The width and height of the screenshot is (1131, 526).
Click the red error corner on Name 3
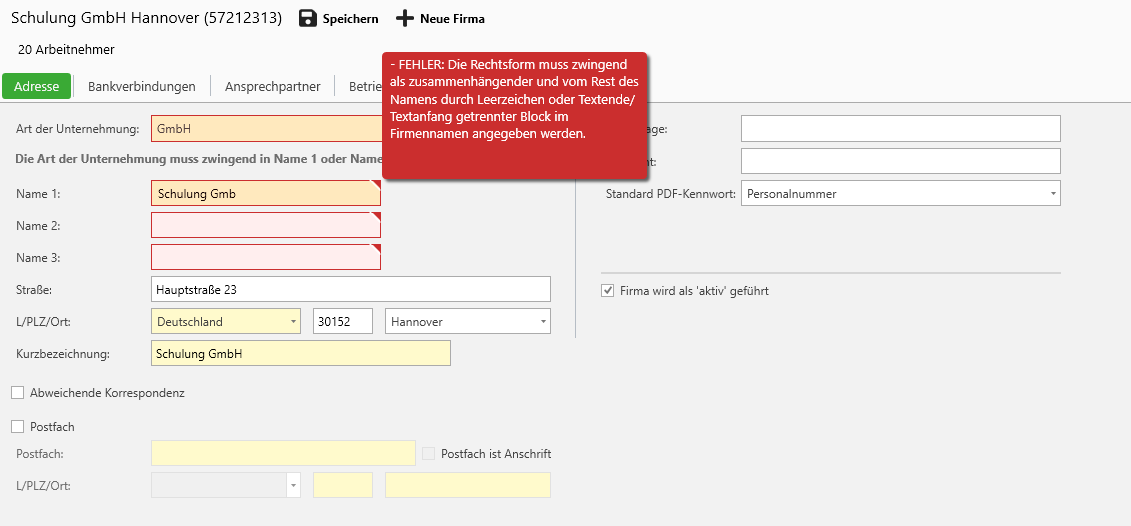(376, 248)
